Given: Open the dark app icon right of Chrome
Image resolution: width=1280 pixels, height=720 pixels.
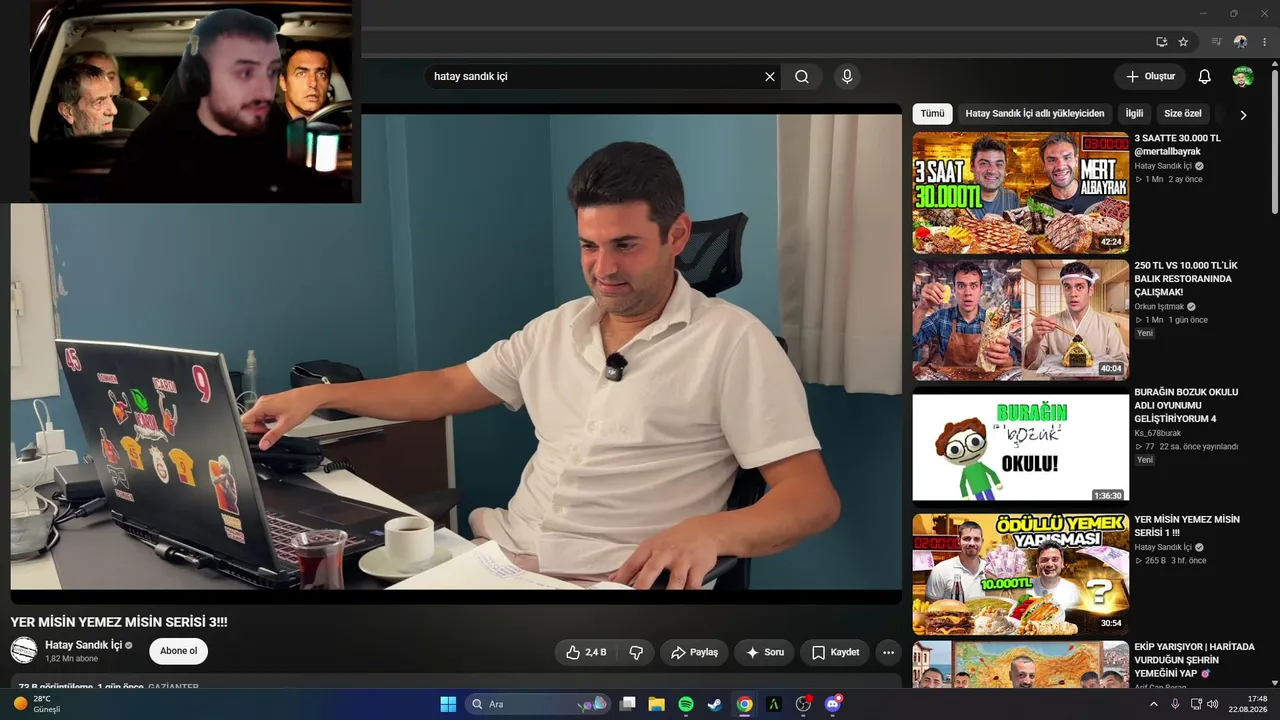Looking at the screenshot, I should [773, 704].
